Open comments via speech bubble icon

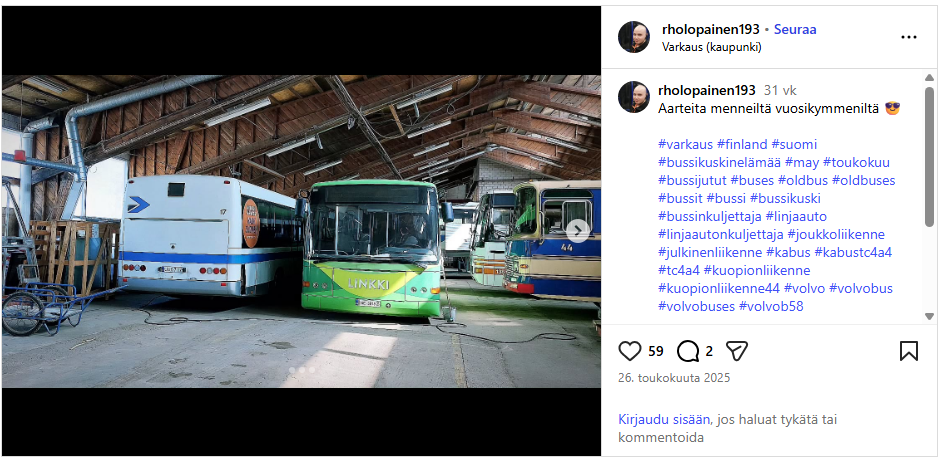pos(687,351)
